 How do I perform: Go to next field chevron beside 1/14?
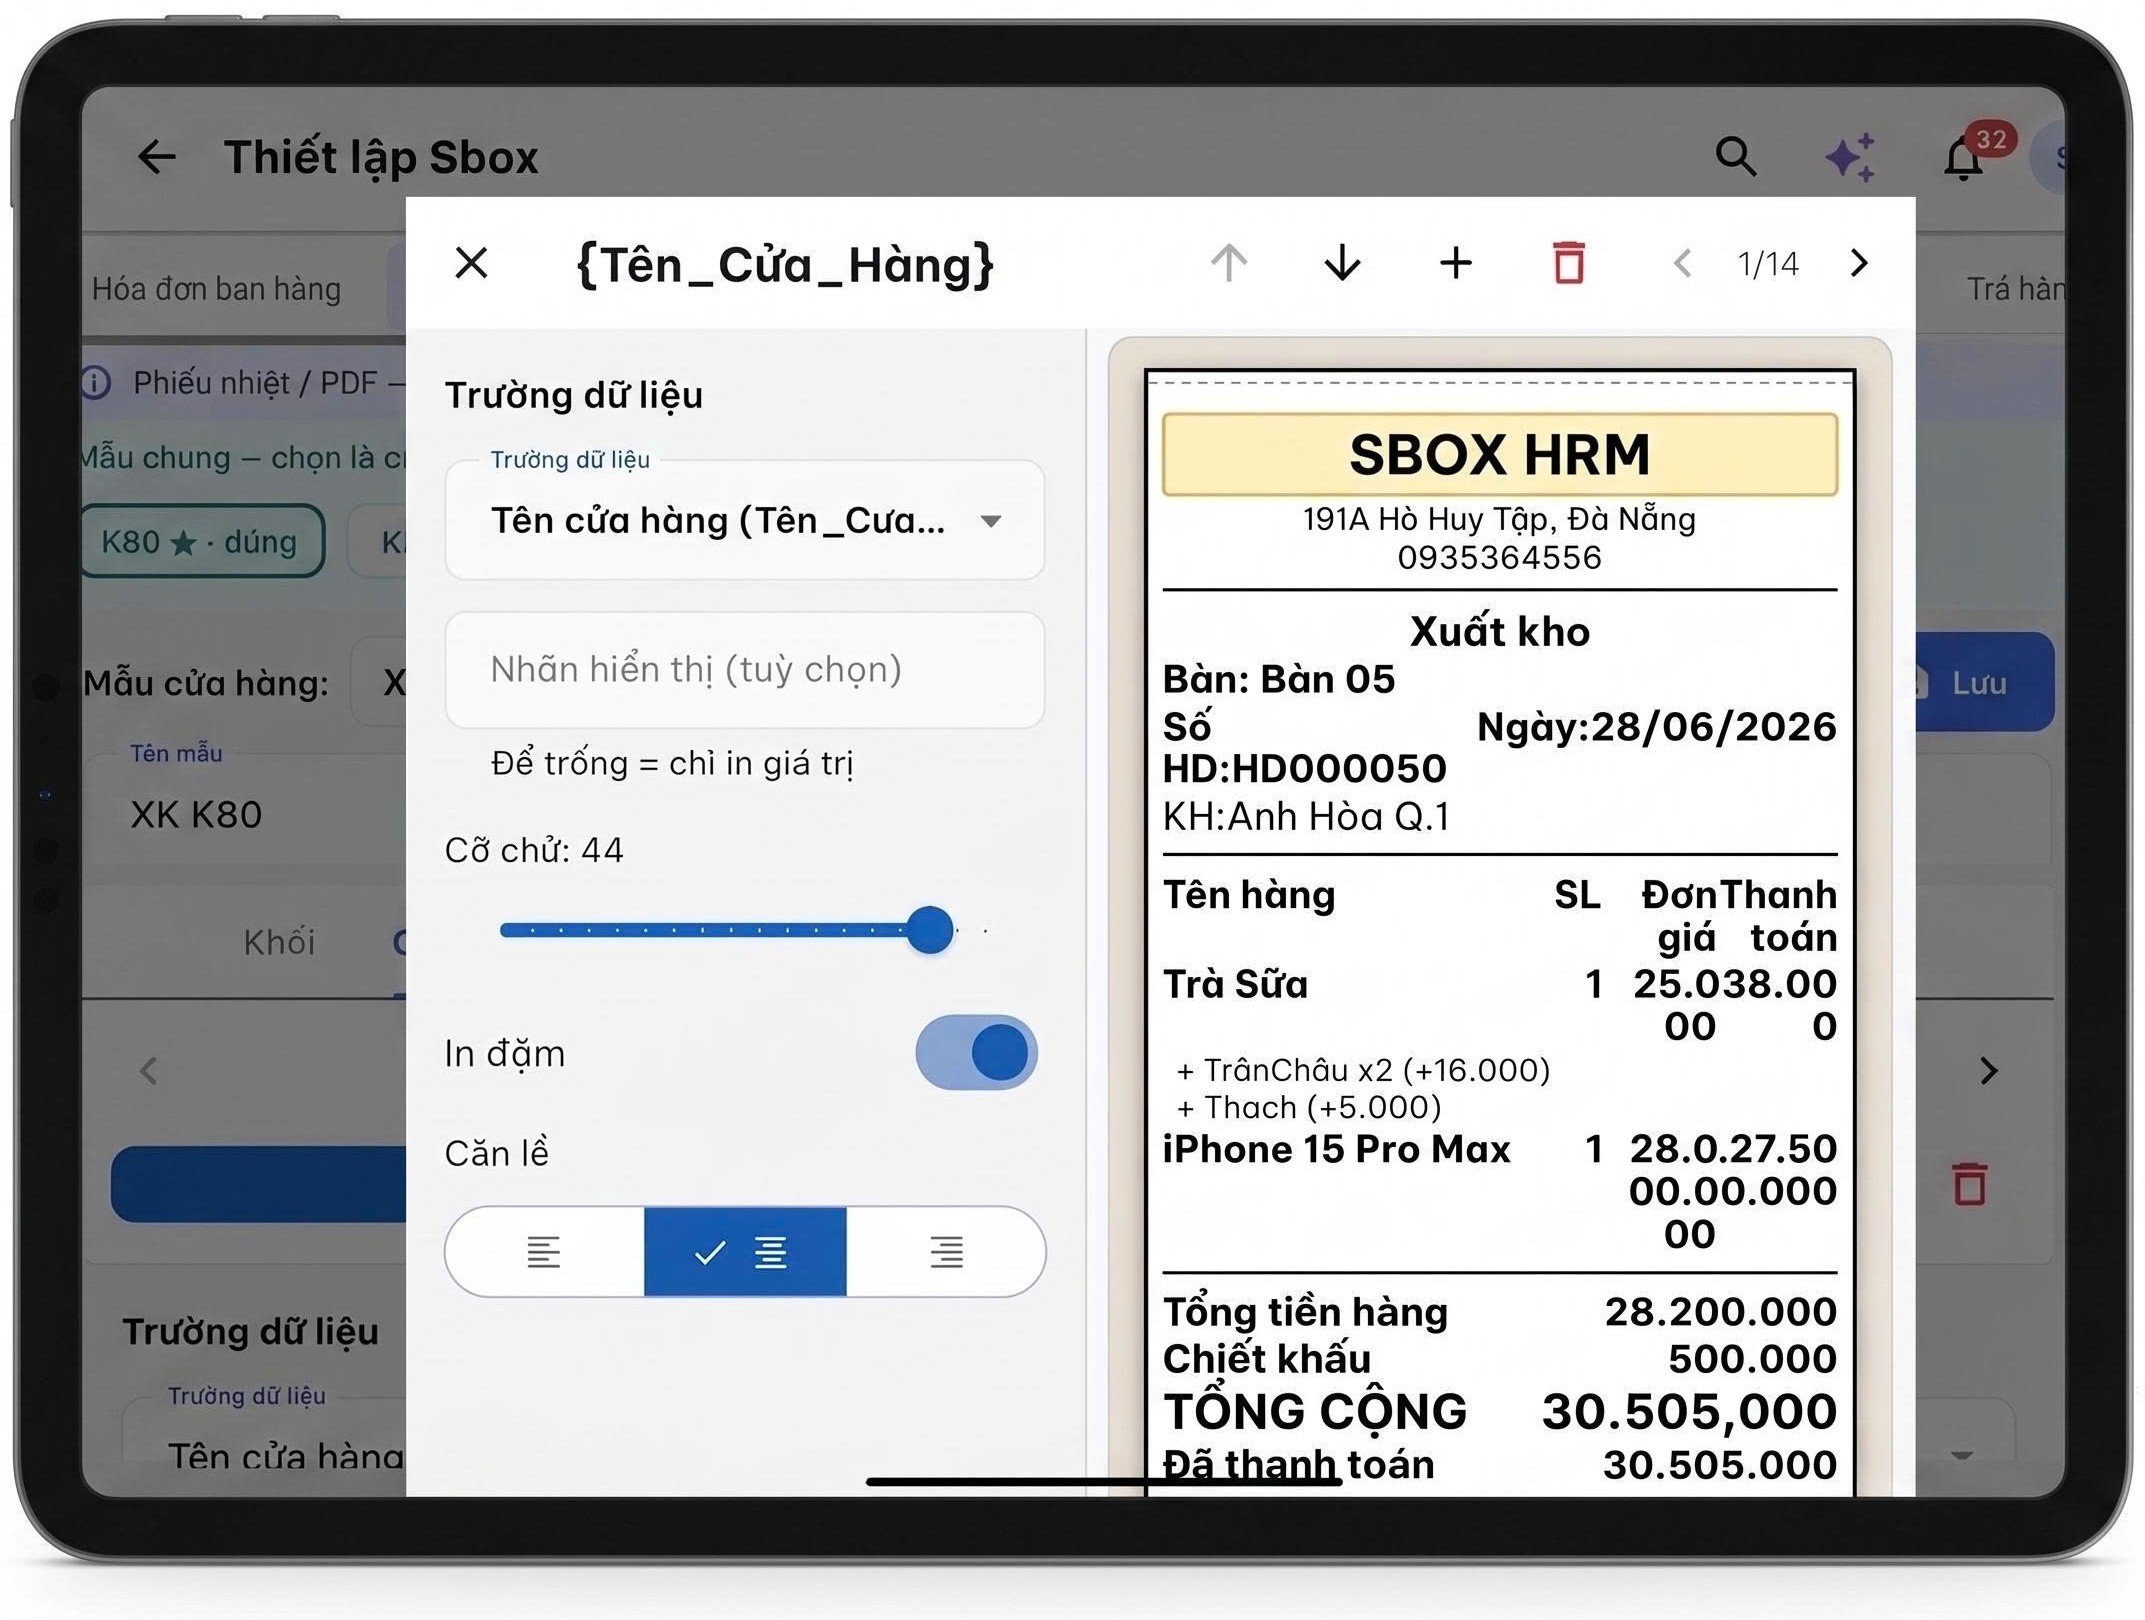coord(1859,263)
